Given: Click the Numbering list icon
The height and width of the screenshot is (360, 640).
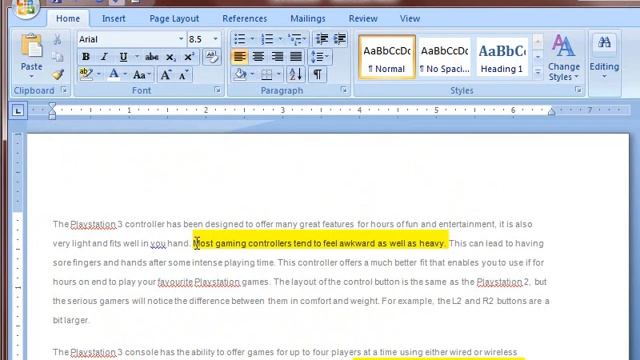Looking at the screenshot, I should (267, 39).
